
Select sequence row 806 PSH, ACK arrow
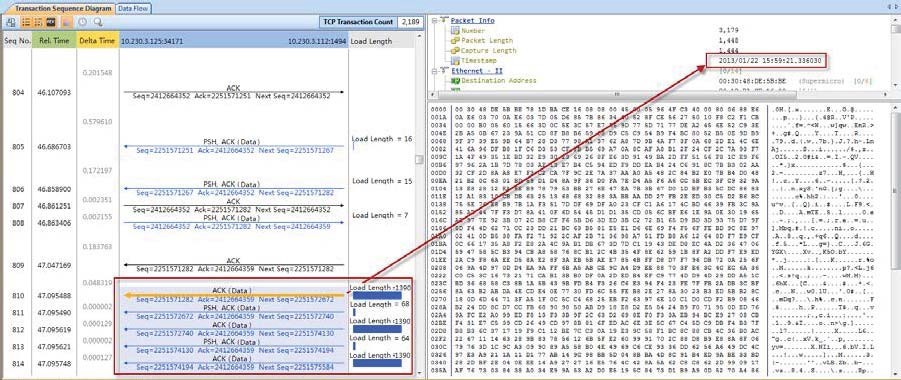tap(233, 188)
